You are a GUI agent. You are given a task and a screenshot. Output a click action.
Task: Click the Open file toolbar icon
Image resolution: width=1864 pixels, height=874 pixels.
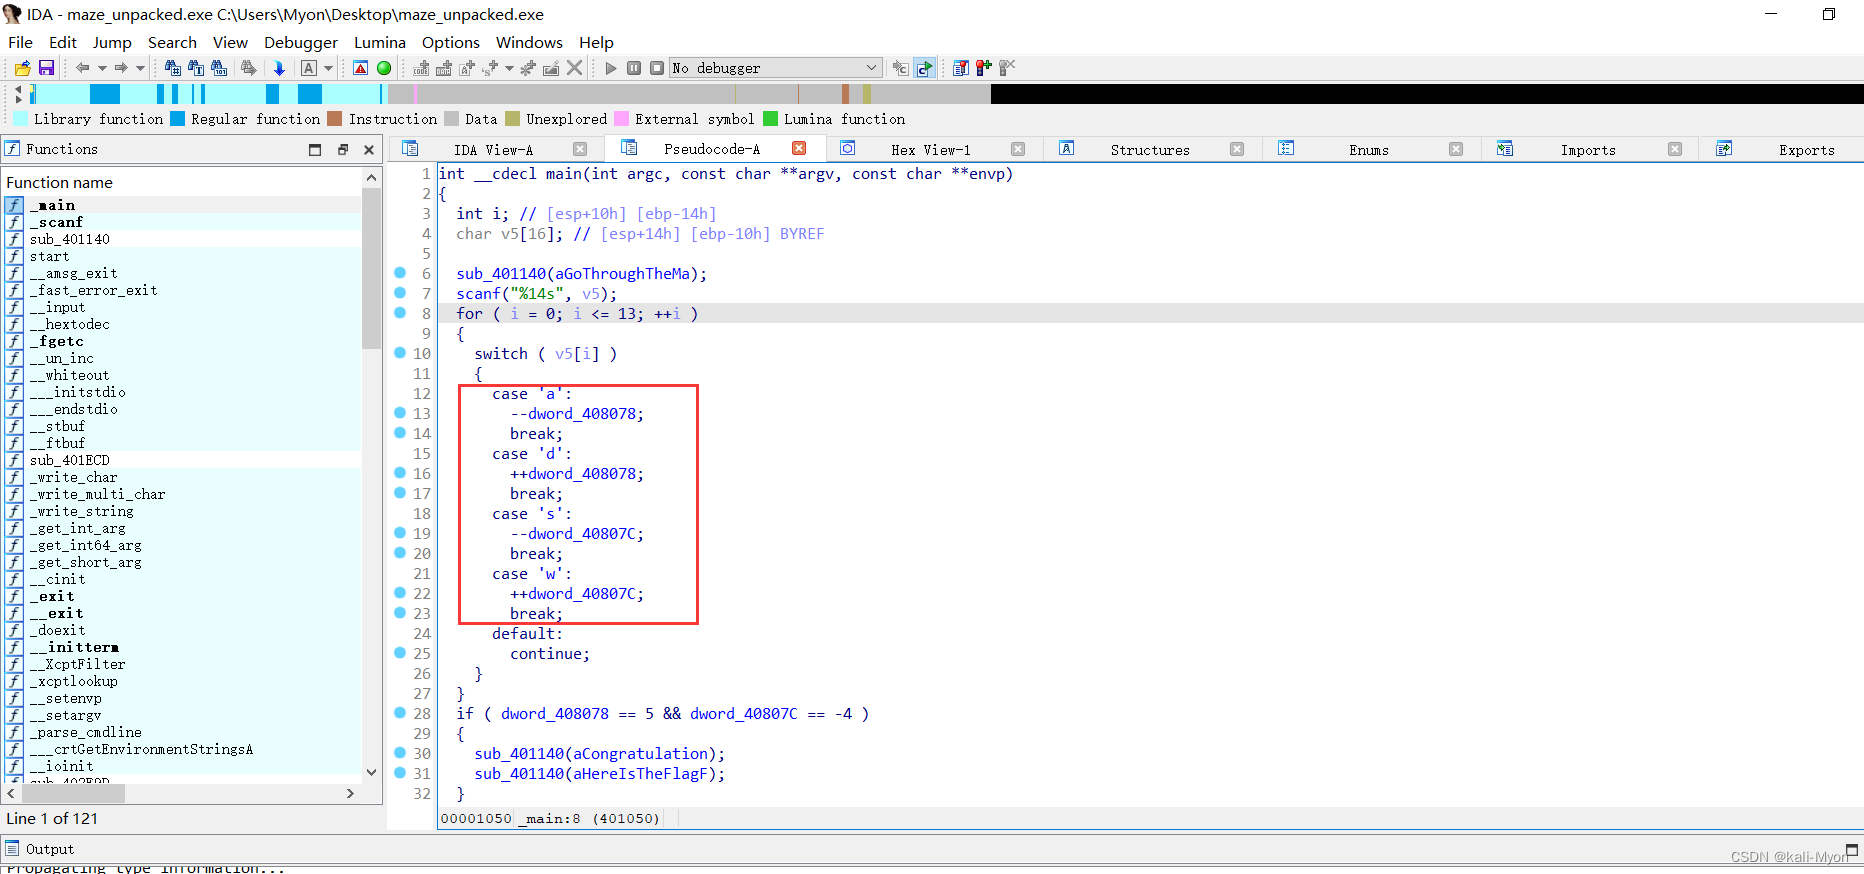(22, 68)
